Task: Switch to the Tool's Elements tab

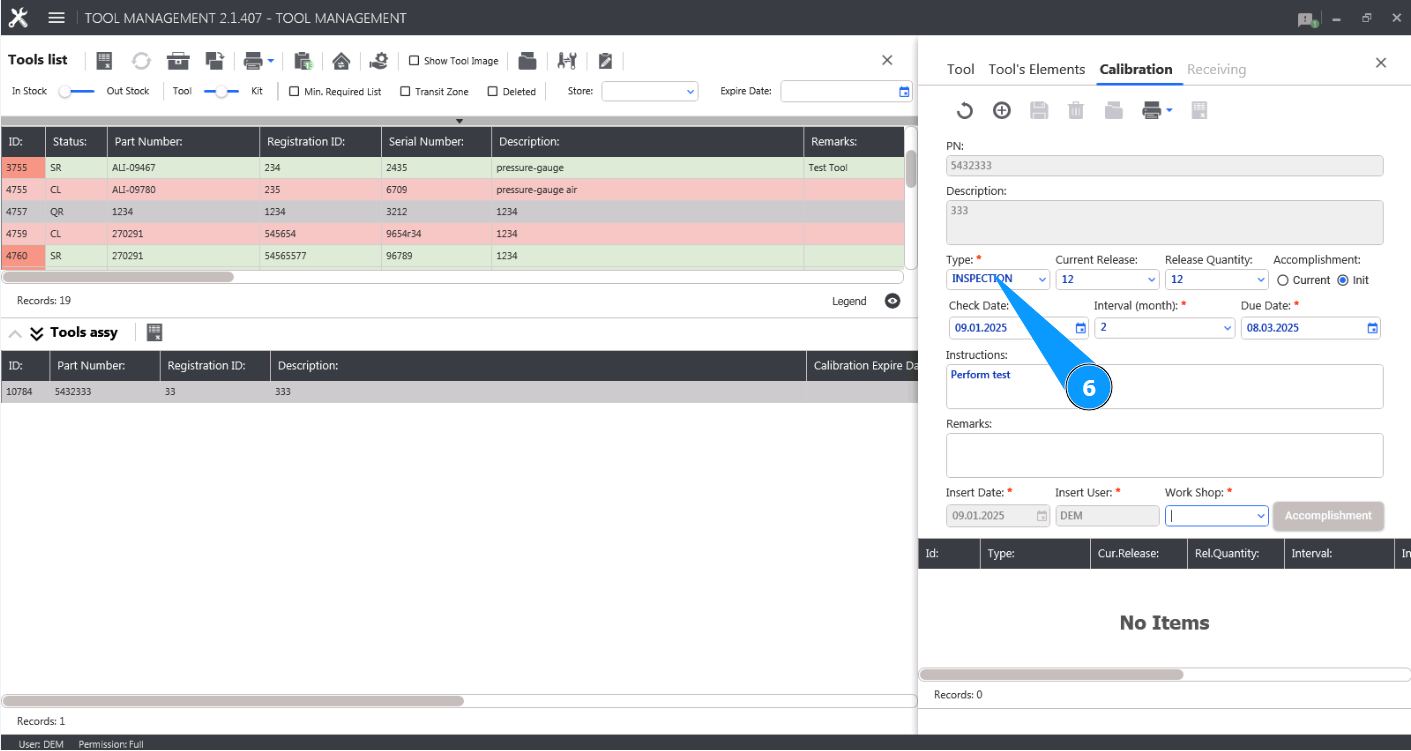Action: point(1036,69)
